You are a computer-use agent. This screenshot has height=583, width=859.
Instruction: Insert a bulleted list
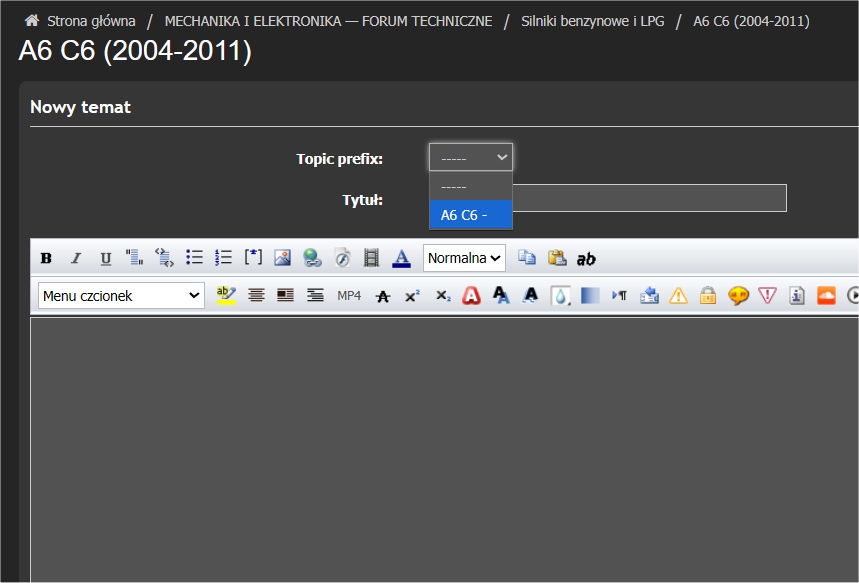[194, 258]
